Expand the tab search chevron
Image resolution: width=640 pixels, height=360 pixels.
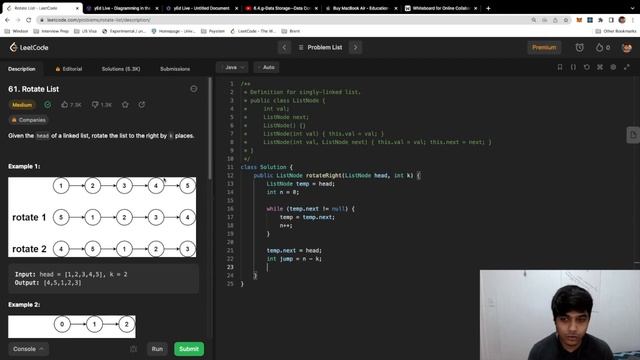click(632, 8)
